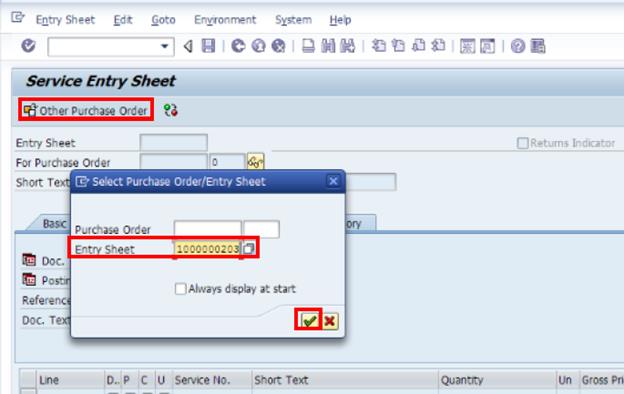Enable the Always display at start checkbox

tap(180, 289)
